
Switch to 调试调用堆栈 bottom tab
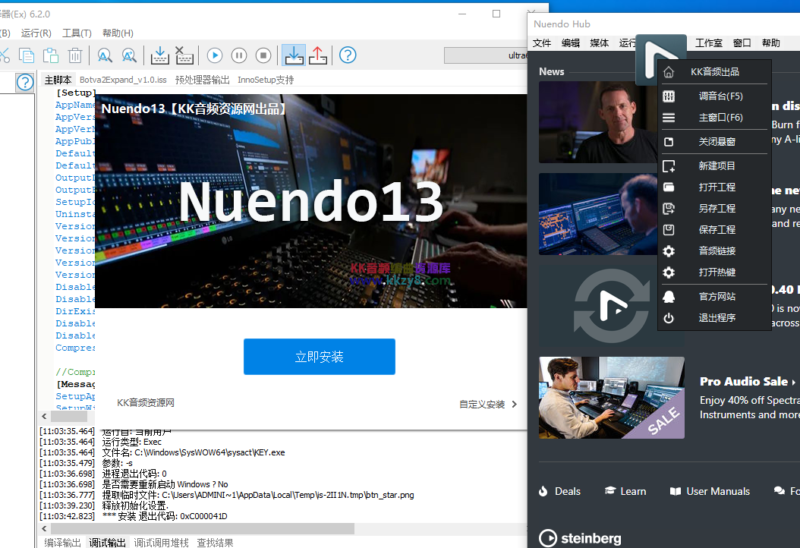(161, 542)
